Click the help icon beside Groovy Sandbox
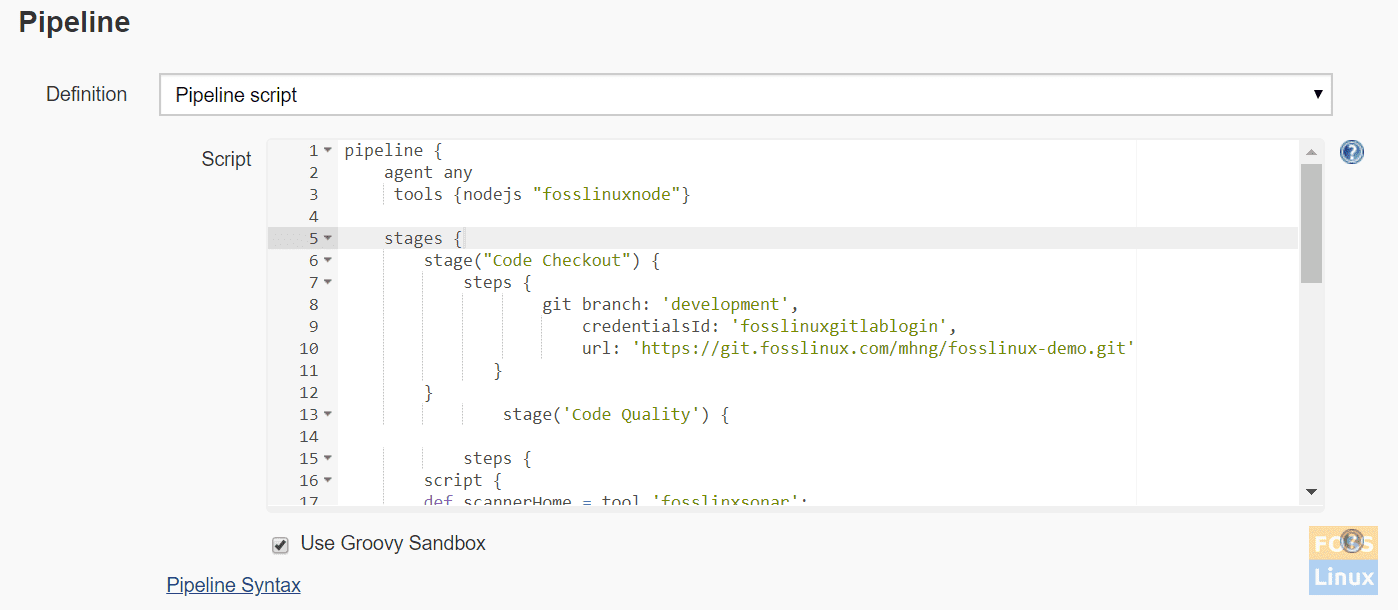1398x610 pixels. coord(1352,542)
